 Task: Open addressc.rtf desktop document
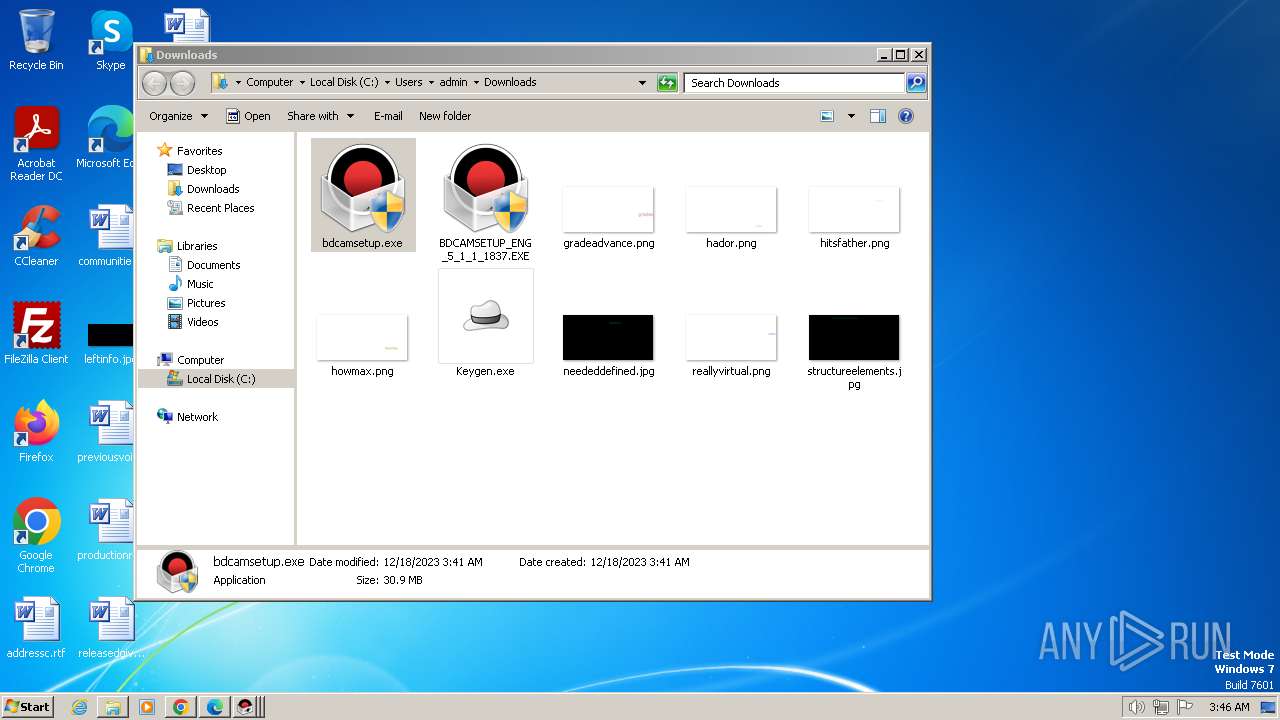click(x=36, y=628)
